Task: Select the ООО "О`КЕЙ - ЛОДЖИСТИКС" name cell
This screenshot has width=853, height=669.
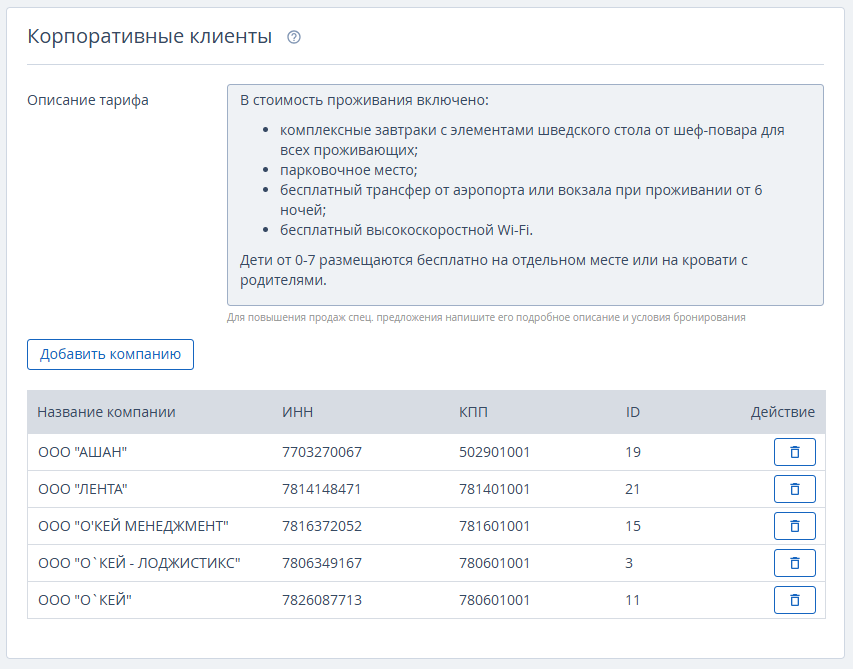Action: 139,563
